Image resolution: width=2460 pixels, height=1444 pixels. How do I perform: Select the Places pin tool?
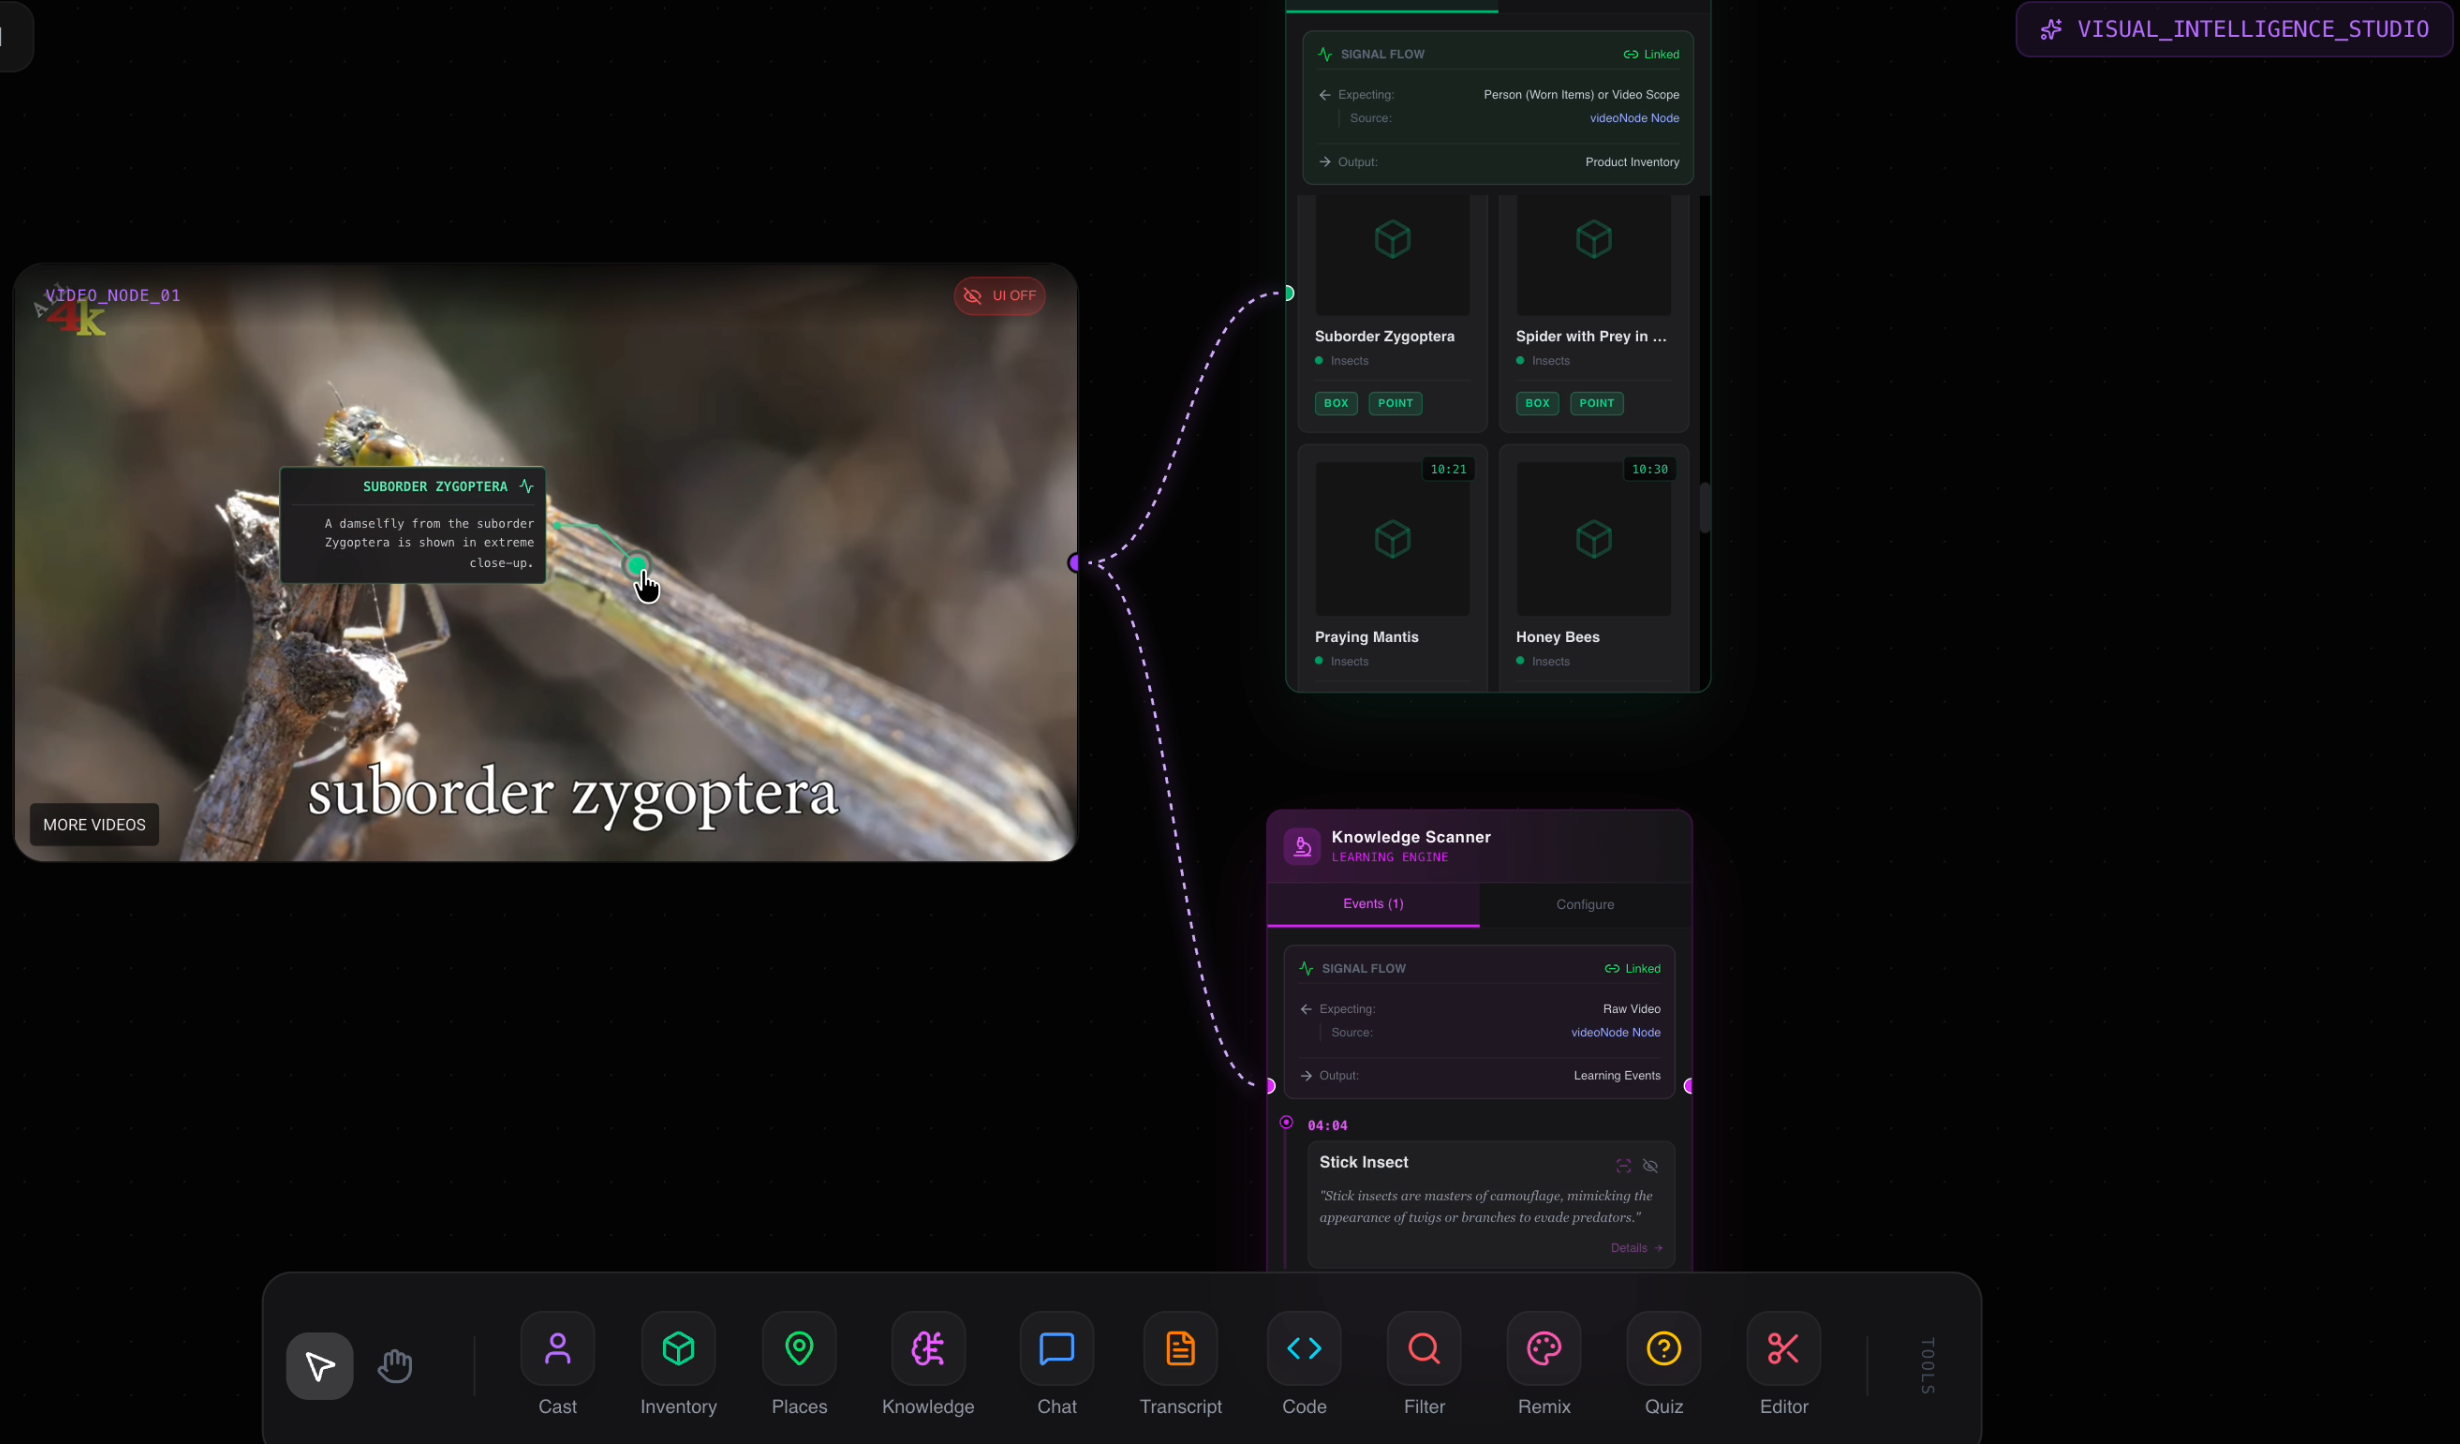click(799, 1349)
